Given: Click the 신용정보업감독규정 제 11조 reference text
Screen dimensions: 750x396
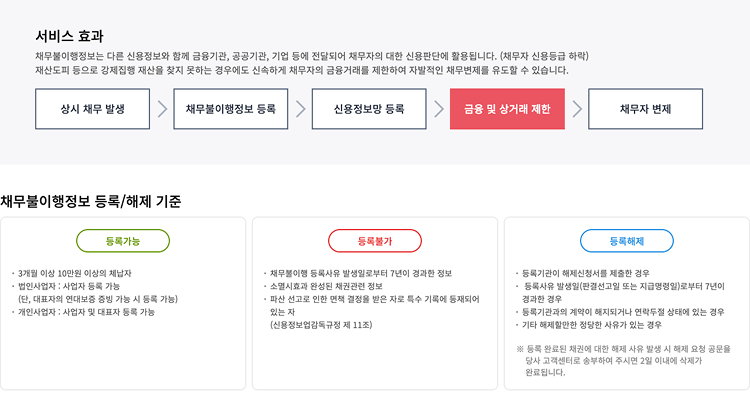Looking at the screenshot, I should pos(321,325).
